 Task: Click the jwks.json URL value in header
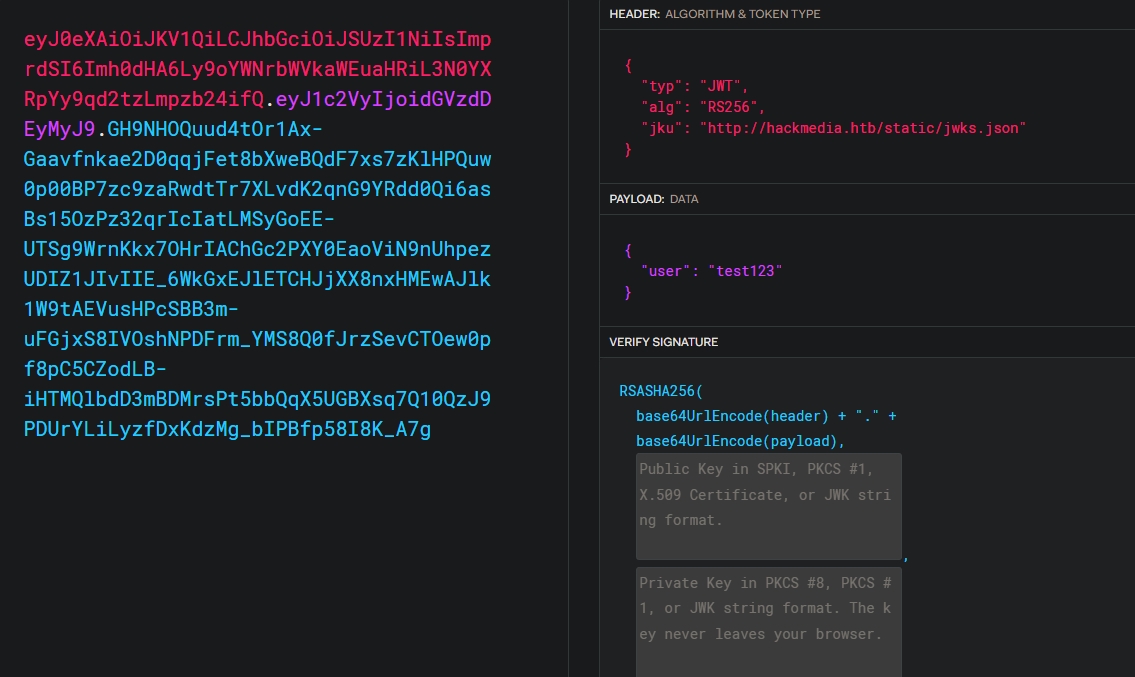pos(863,128)
